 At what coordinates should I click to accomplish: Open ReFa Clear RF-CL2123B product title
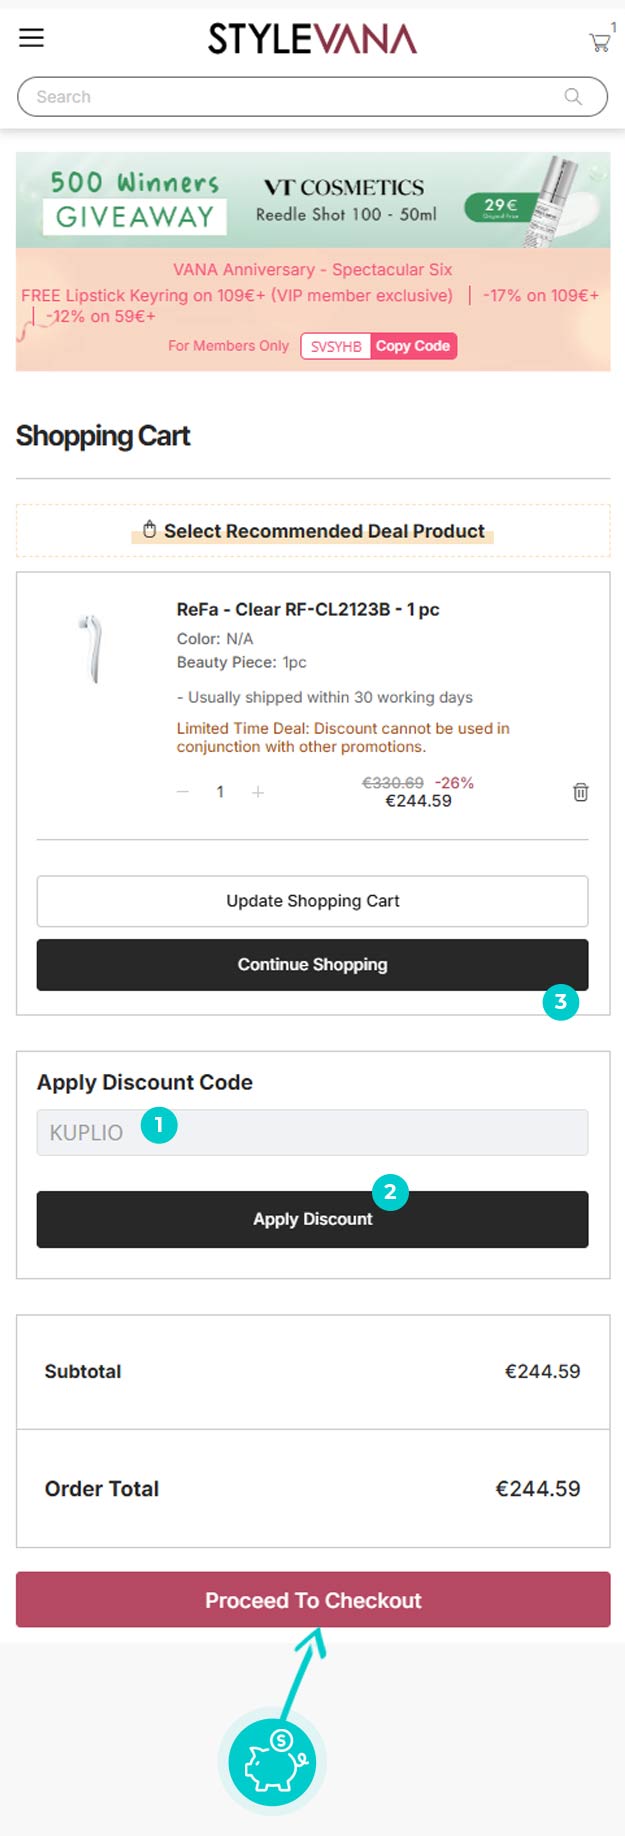point(308,609)
